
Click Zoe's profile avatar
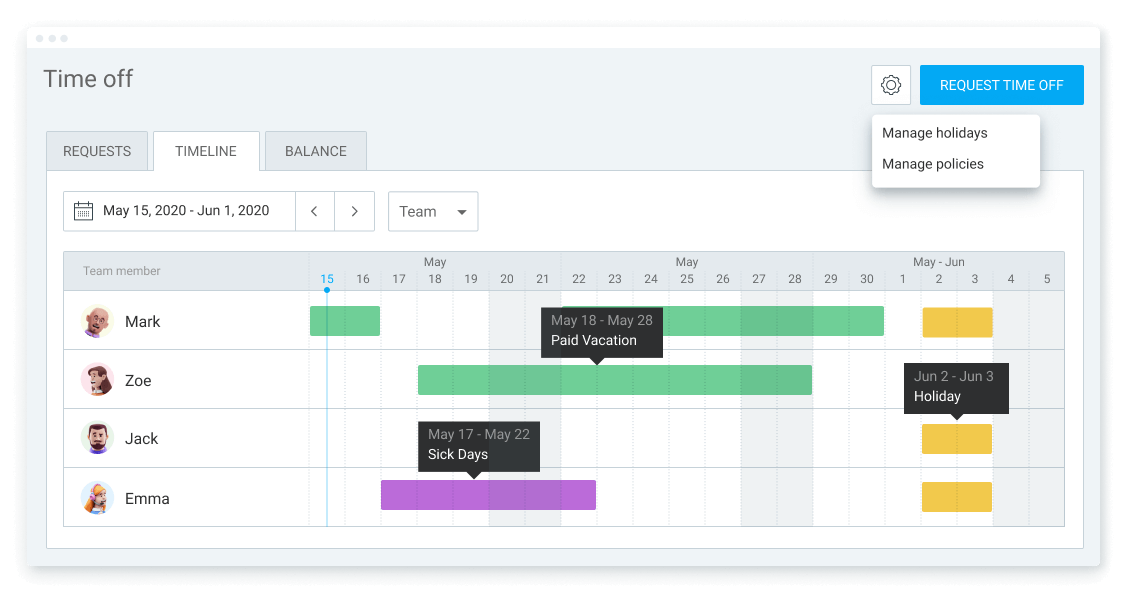[97, 380]
